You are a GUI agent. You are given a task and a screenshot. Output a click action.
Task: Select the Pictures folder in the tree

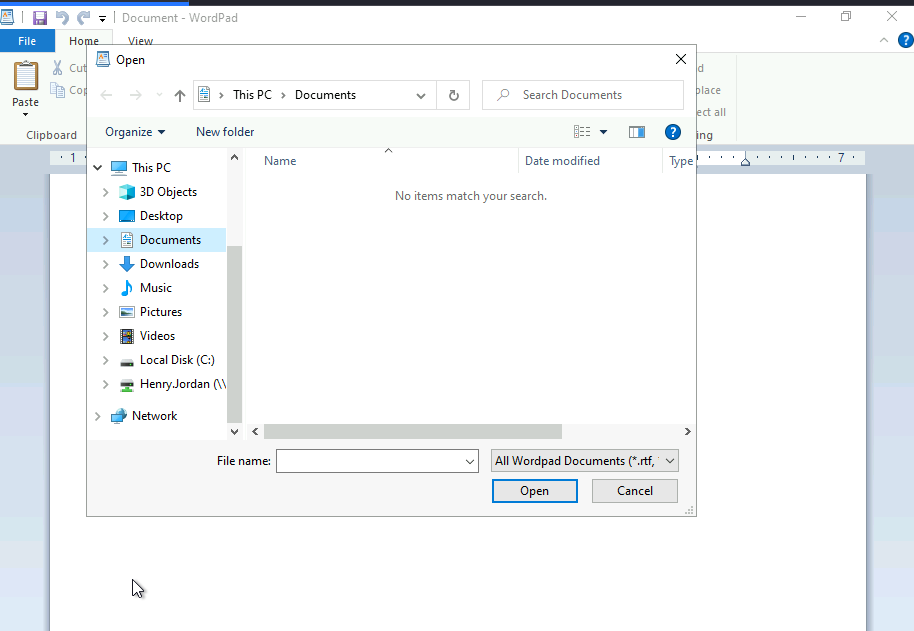(x=161, y=312)
